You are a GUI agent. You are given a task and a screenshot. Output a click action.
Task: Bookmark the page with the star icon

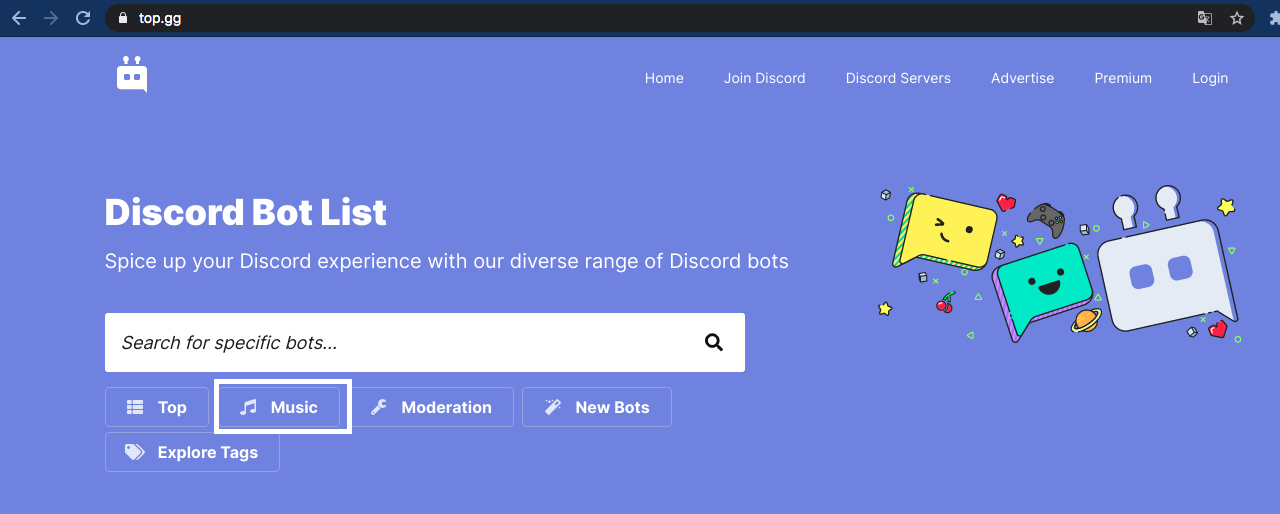tap(1237, 18)
